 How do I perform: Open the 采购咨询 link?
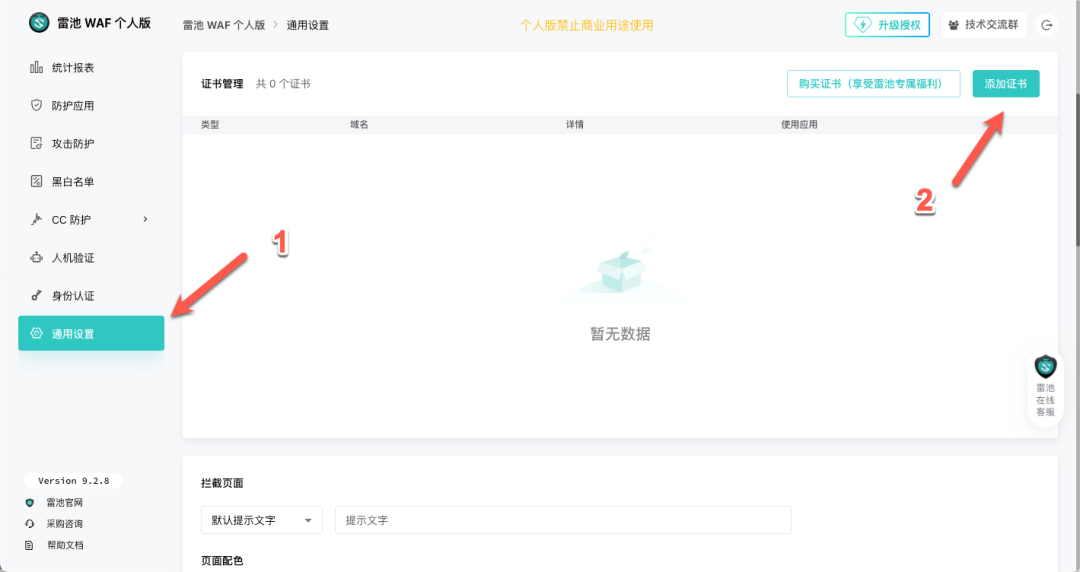65,524
